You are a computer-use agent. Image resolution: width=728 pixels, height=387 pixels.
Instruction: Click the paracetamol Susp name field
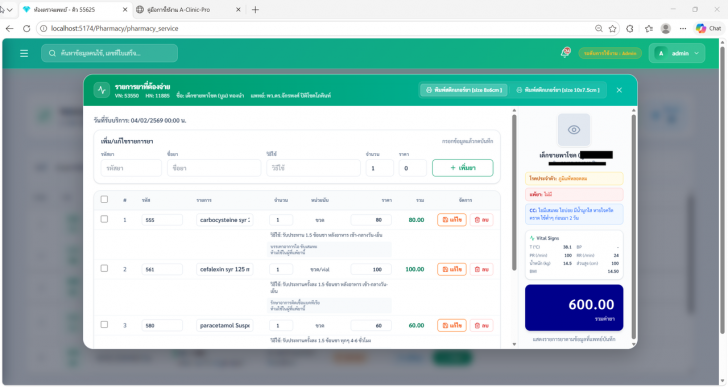(x=225, y=326)
